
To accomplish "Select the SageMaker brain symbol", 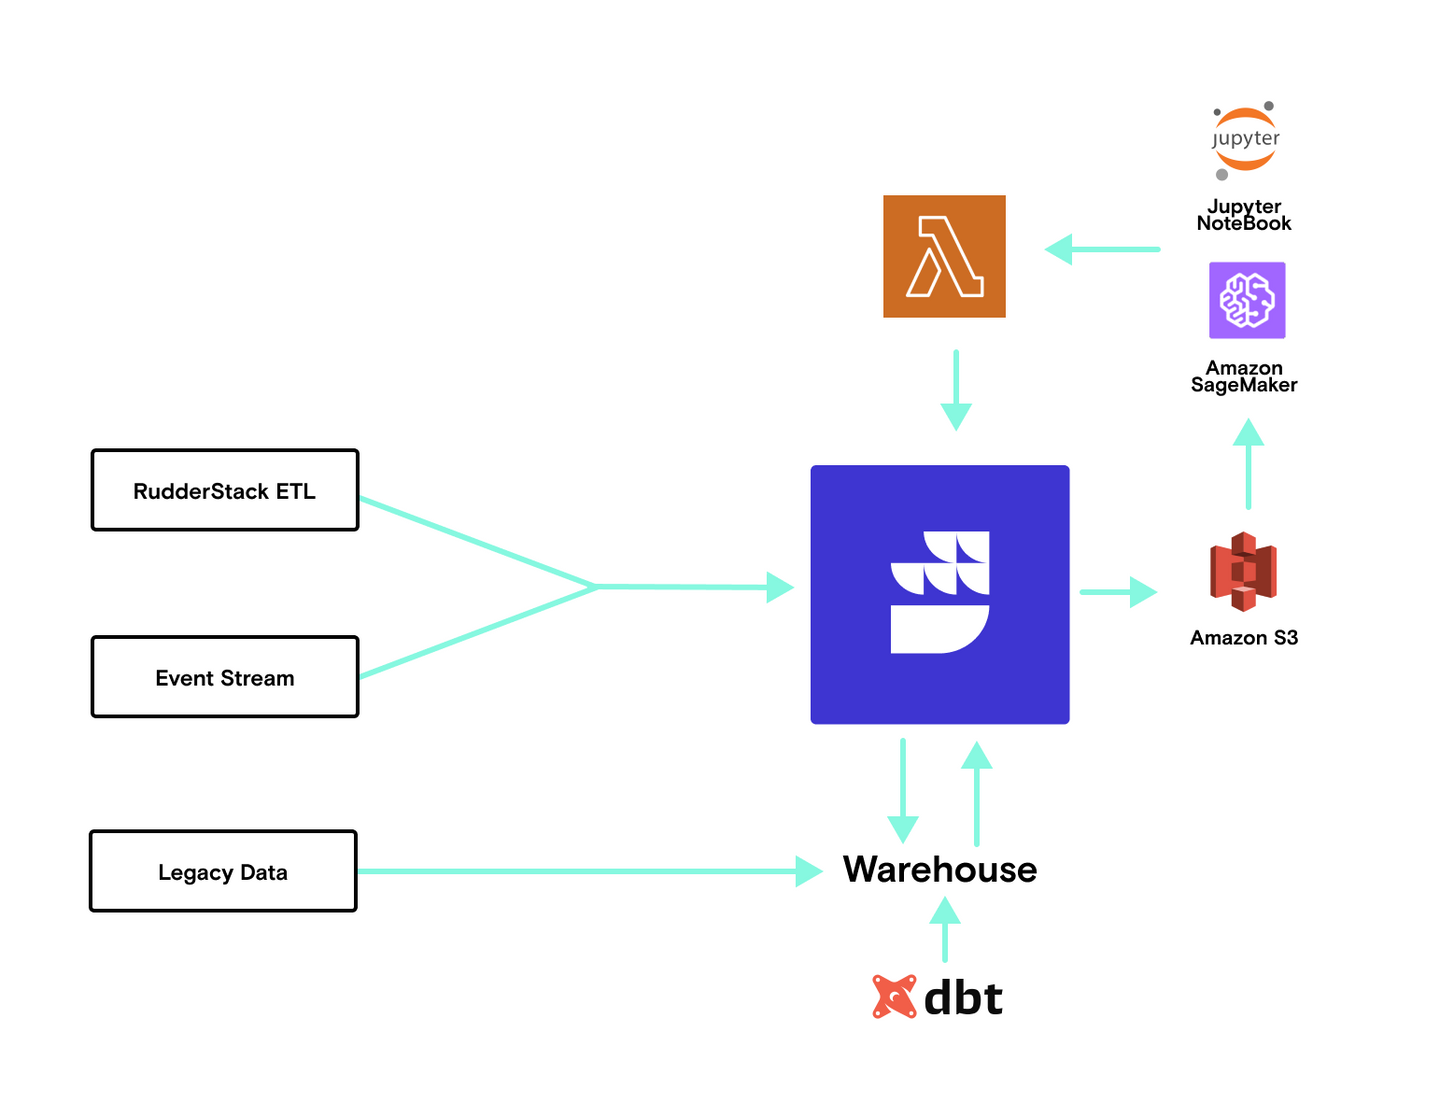I will pos(1247,300).
